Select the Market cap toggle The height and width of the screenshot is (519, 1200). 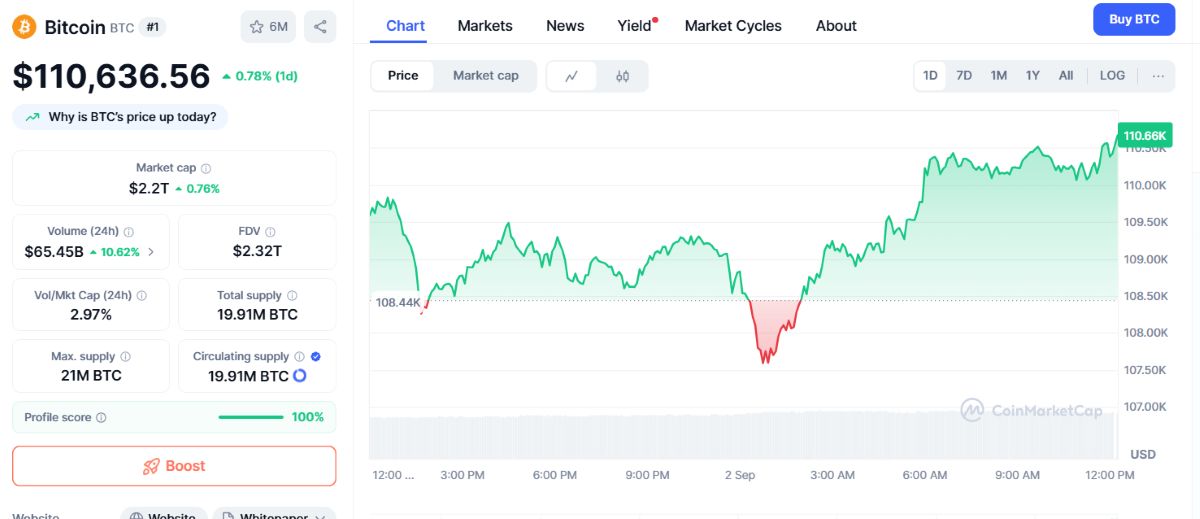(486, 76)
